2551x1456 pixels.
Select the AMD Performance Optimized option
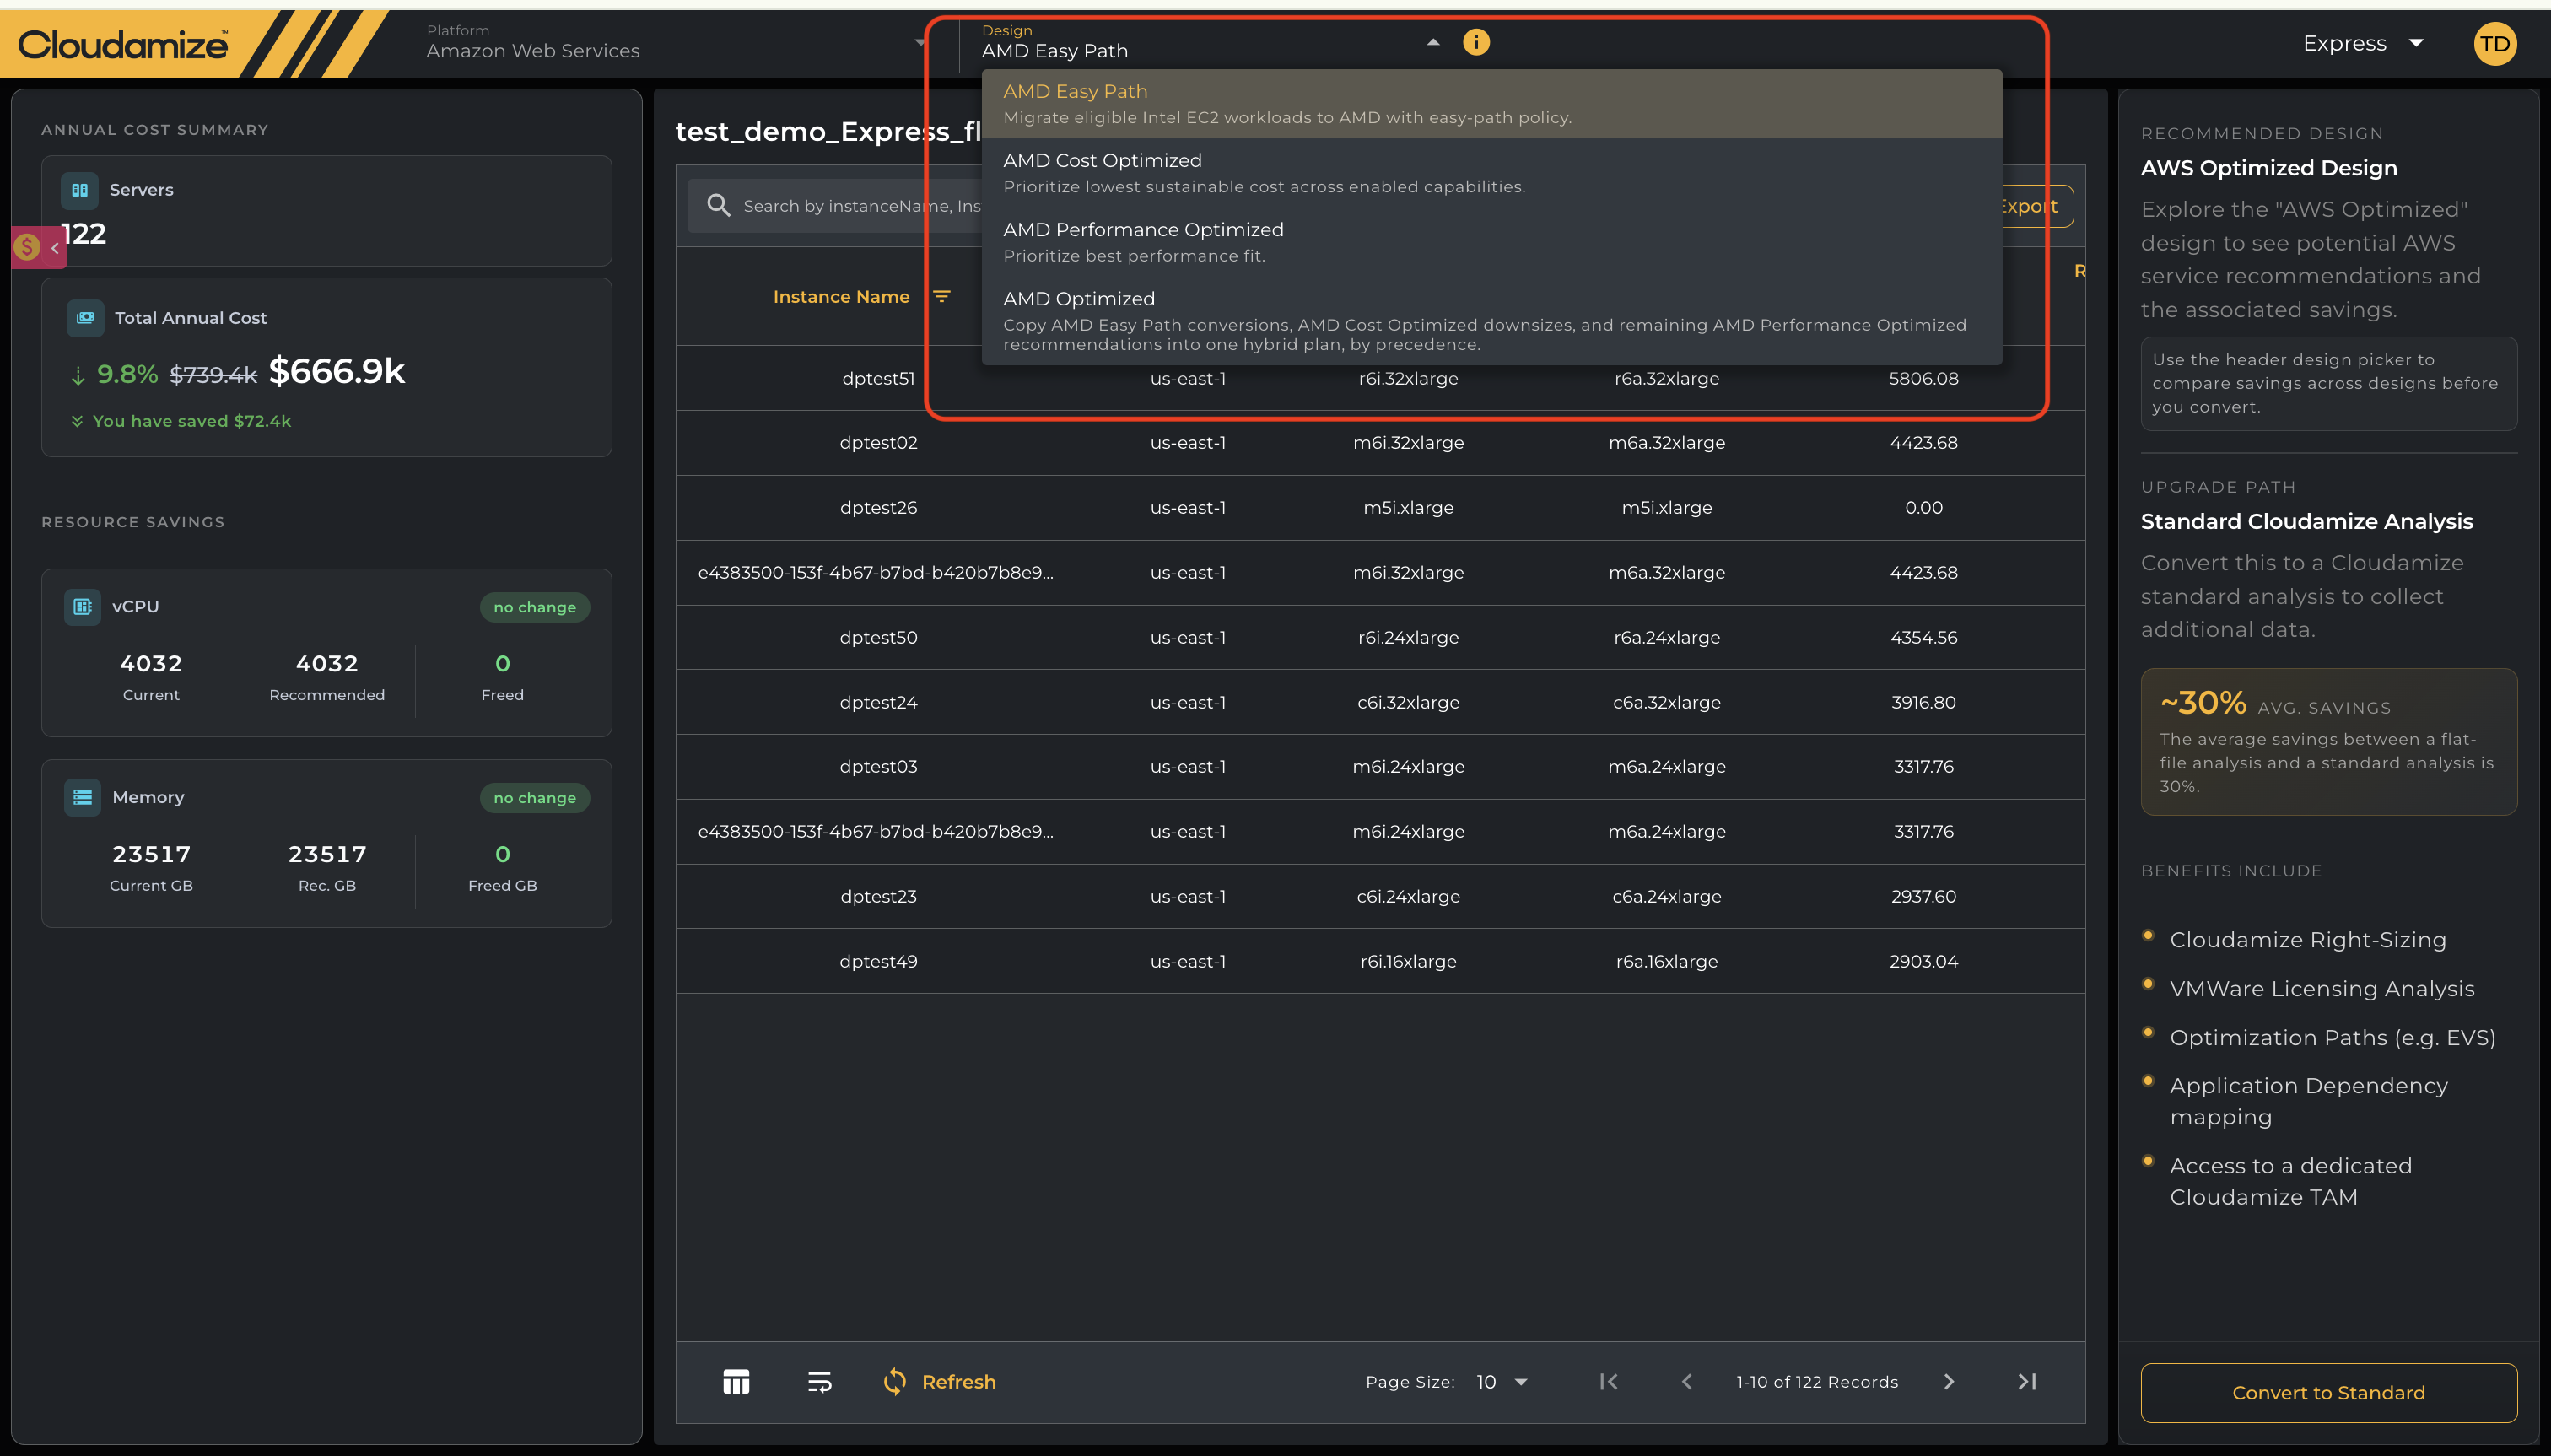click(1491, 241)
